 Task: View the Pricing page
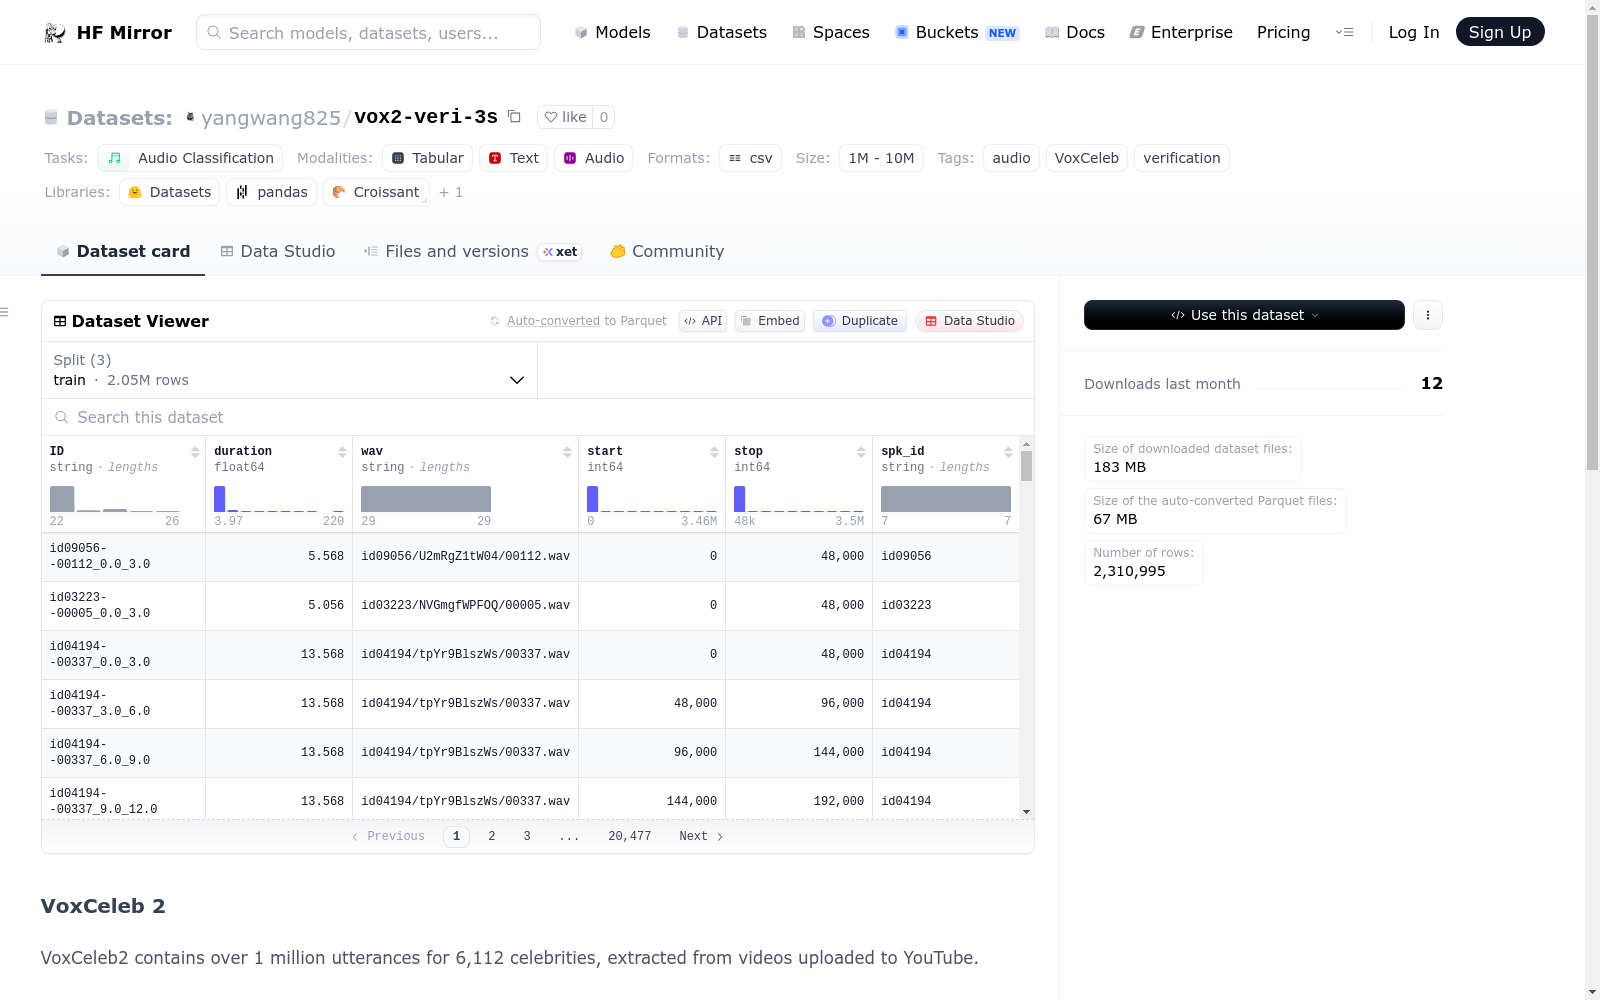click(x=1283, y=32)
